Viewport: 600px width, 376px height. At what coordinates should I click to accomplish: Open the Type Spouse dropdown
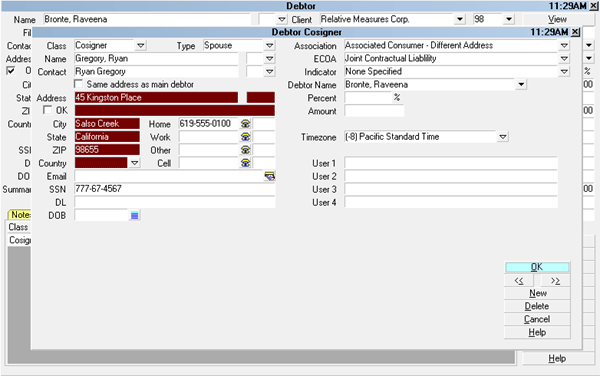pos(269,46)
